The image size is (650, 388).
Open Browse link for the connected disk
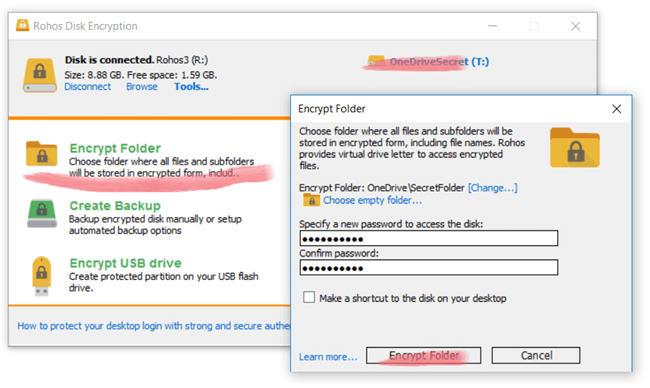click(142, 87)
